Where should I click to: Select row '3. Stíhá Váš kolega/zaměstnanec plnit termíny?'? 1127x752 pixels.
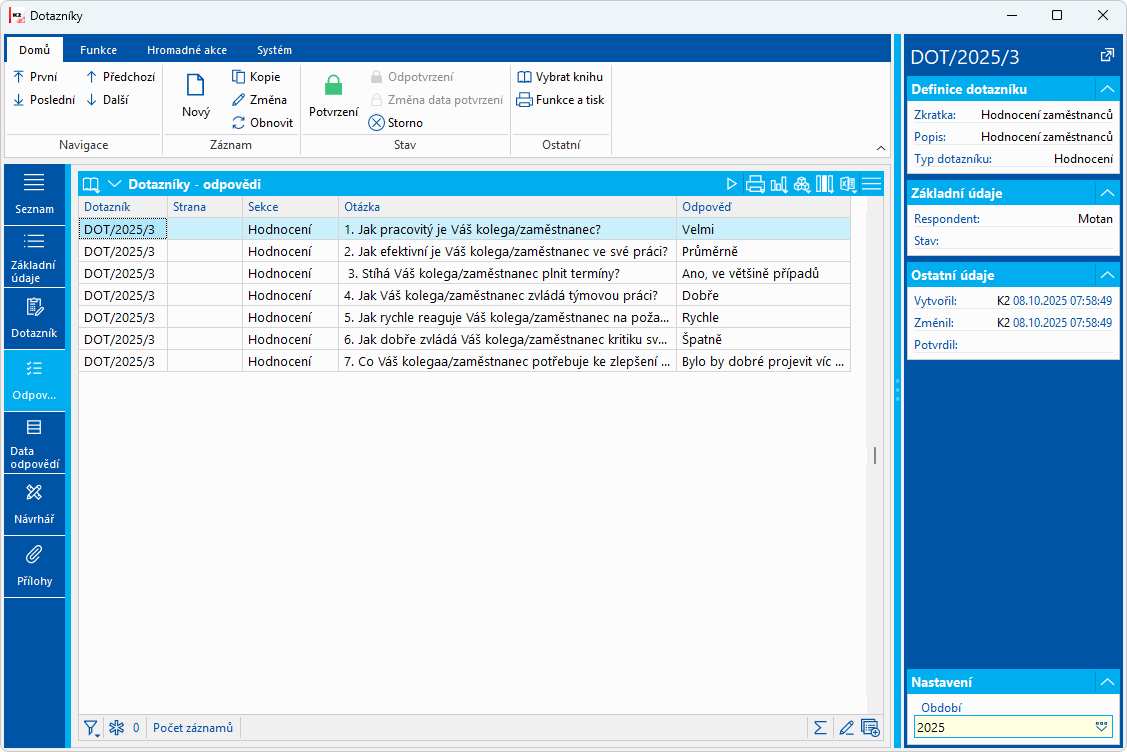pos(464,274)
